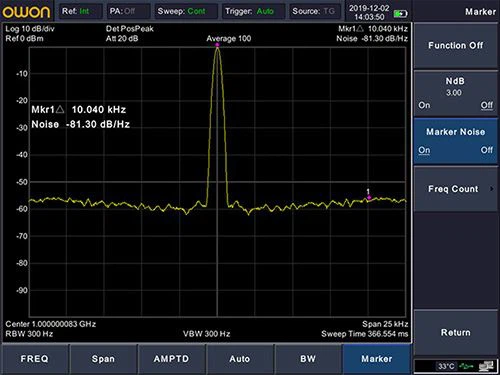Open the BW menu

click(x=308, y=359)
